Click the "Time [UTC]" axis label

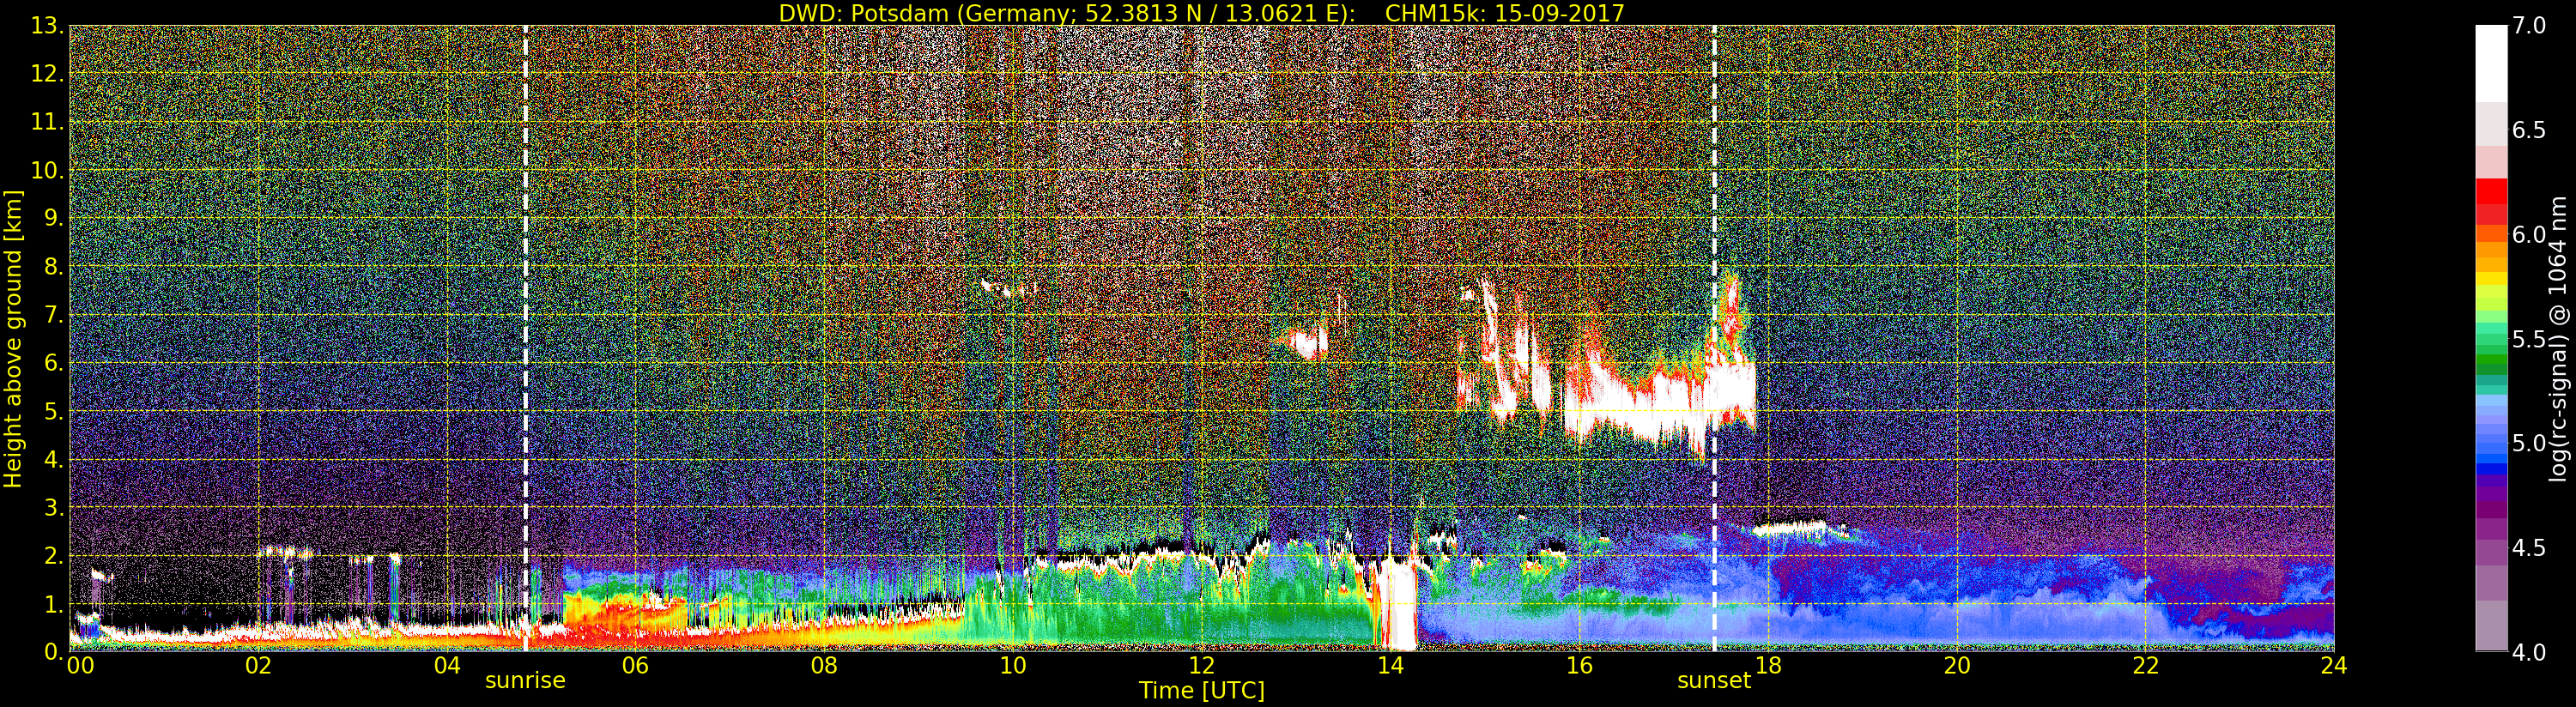pyautogui.click(x=1202, y=691)
